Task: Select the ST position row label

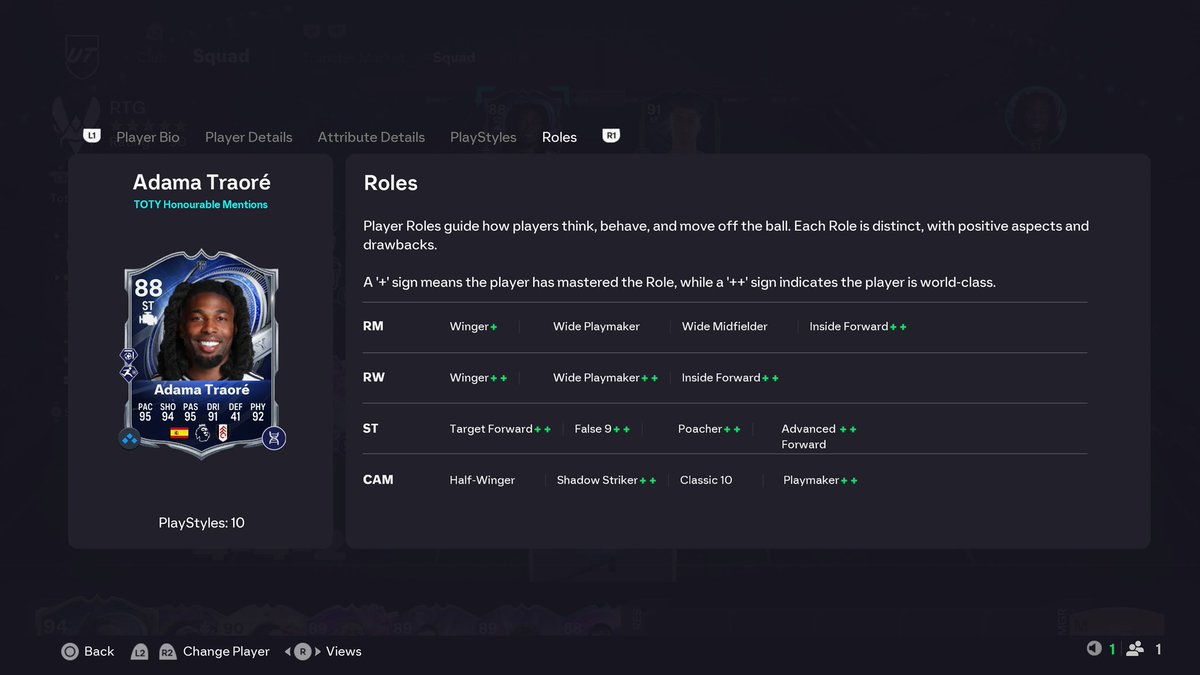Action: tap(370, 428)
